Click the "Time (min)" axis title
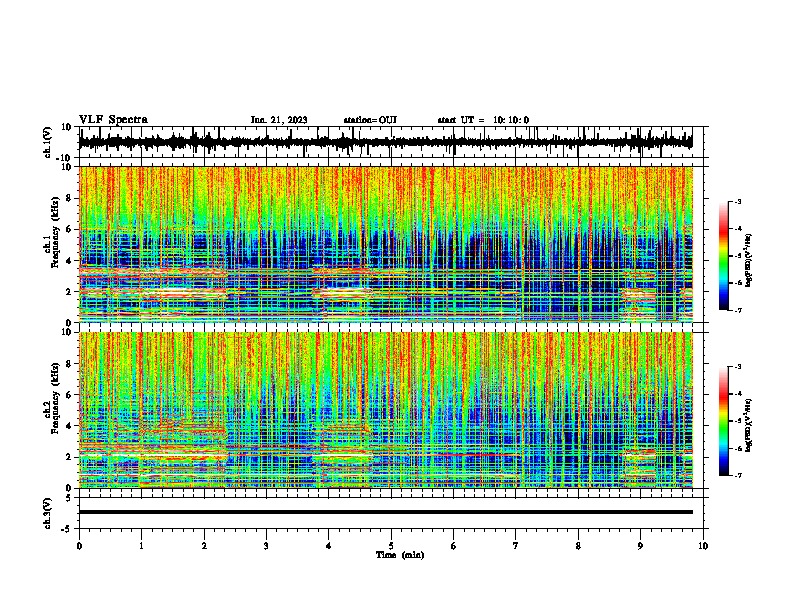 pos(400,555)
